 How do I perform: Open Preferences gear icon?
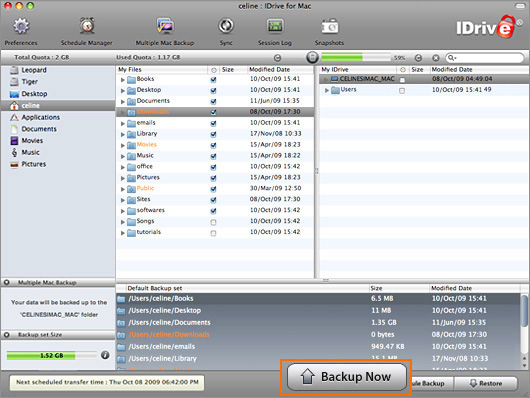pos(21,26)
